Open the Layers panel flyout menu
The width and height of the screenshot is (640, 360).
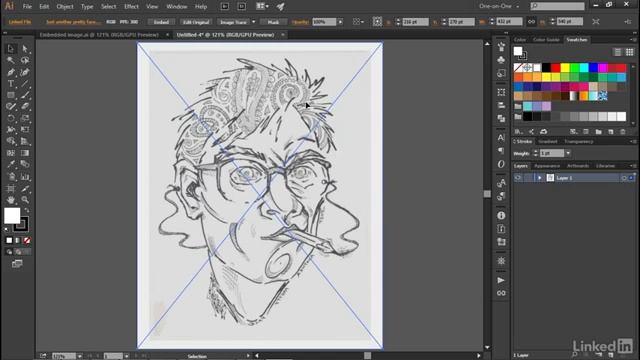click(x=632, y=166)
